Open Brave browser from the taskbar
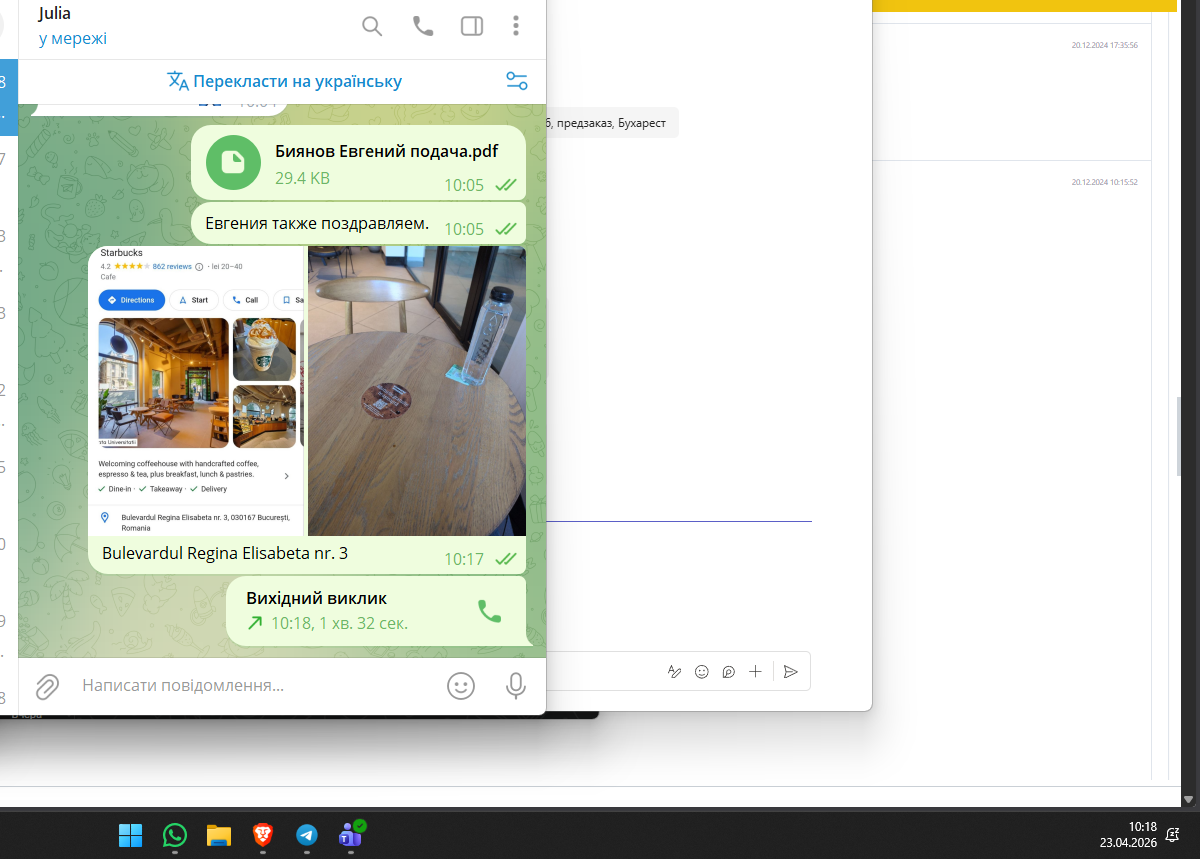 coord(263,835)
